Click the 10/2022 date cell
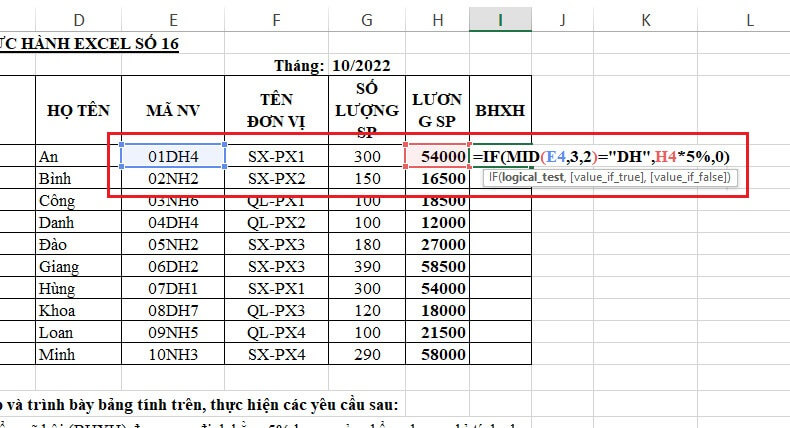The width and height of the screenshot is (790, 428). pyautogui.click(x=361, y=66)
